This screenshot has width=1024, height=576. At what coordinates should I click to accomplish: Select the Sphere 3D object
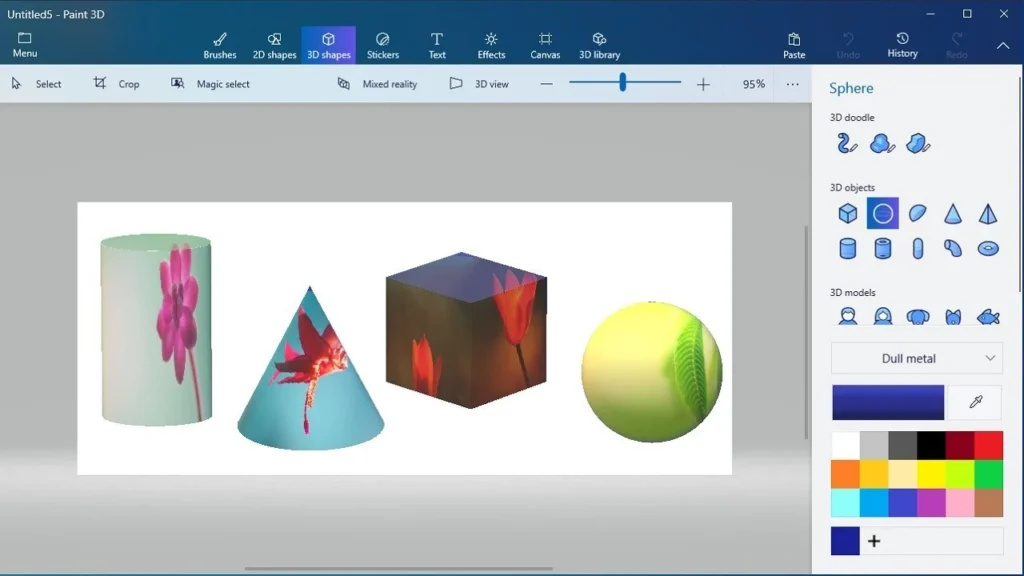883,214
